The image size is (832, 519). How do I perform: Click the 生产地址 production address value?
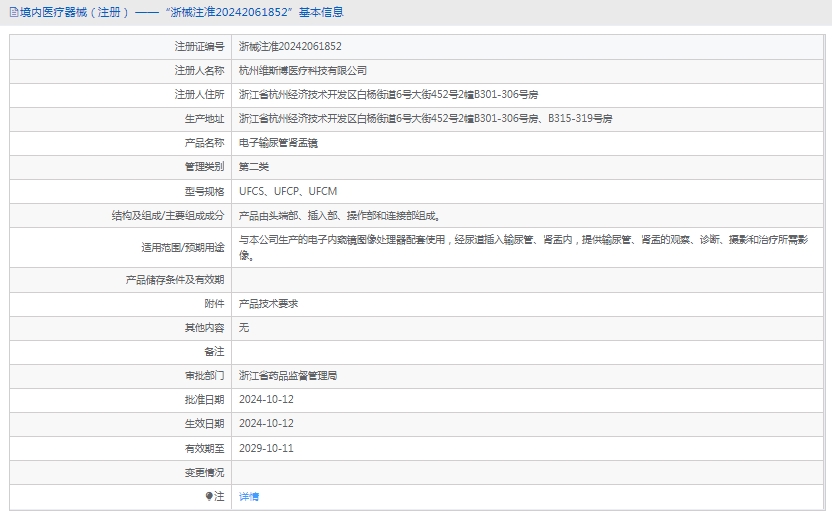(x=425, y=118)
